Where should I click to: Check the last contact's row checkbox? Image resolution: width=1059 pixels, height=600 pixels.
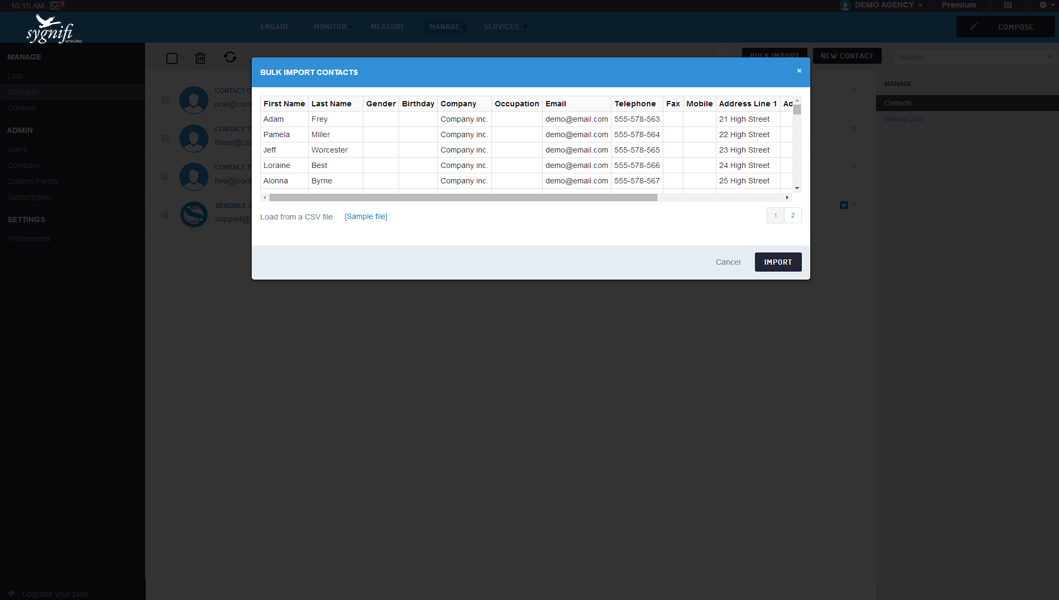click(x=166, y=215)
